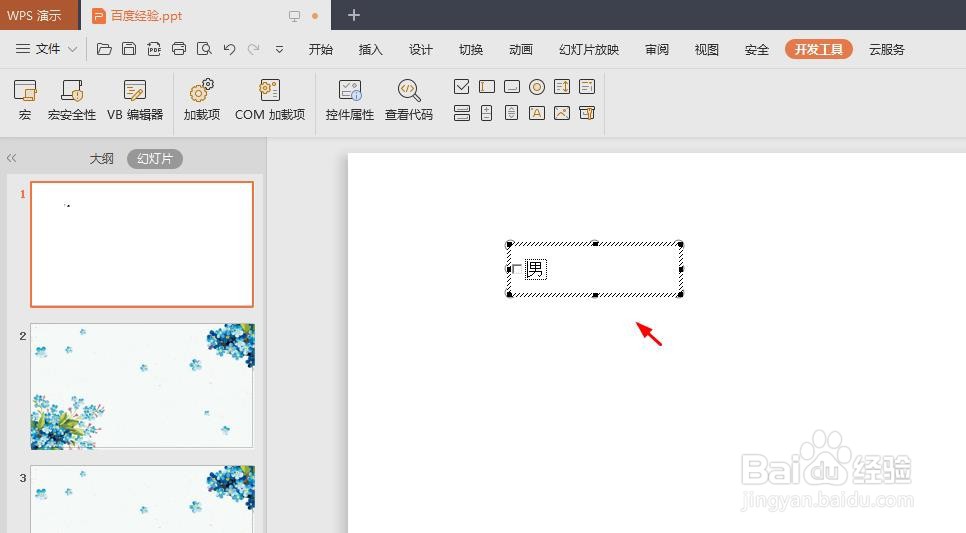
Task: Open the 插入 tab
Action: [370, 49]
